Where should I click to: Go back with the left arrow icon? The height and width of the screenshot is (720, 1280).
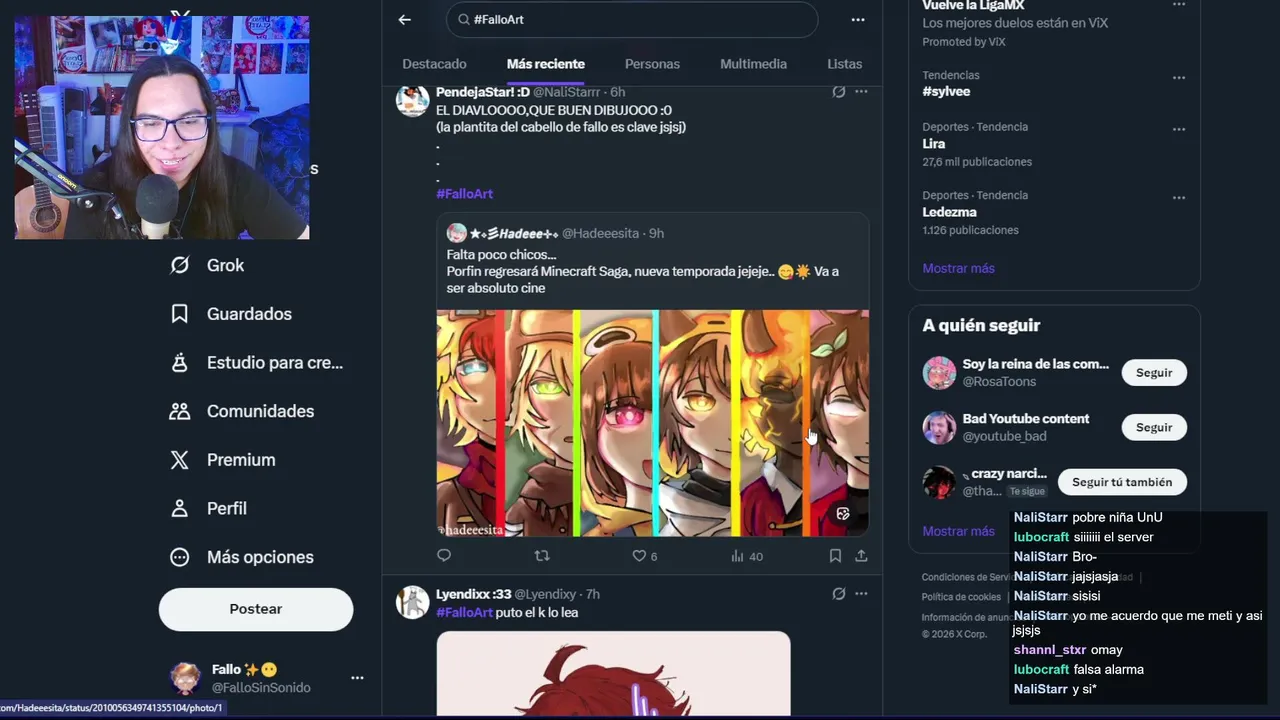pyautogui.click(x=404, y=19)
